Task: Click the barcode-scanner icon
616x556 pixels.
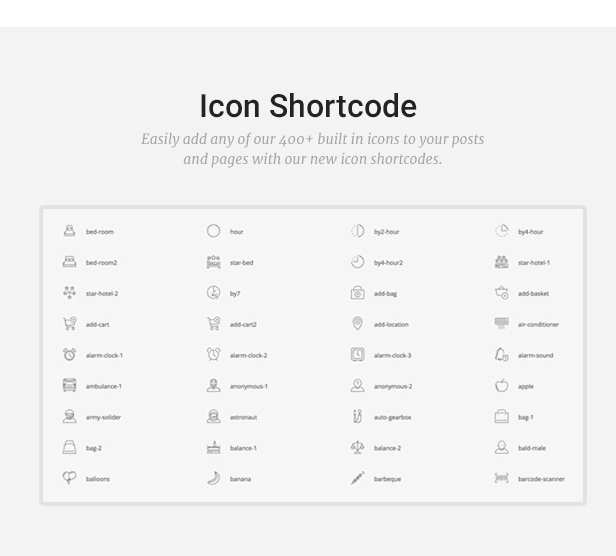Action: [501, 478]
